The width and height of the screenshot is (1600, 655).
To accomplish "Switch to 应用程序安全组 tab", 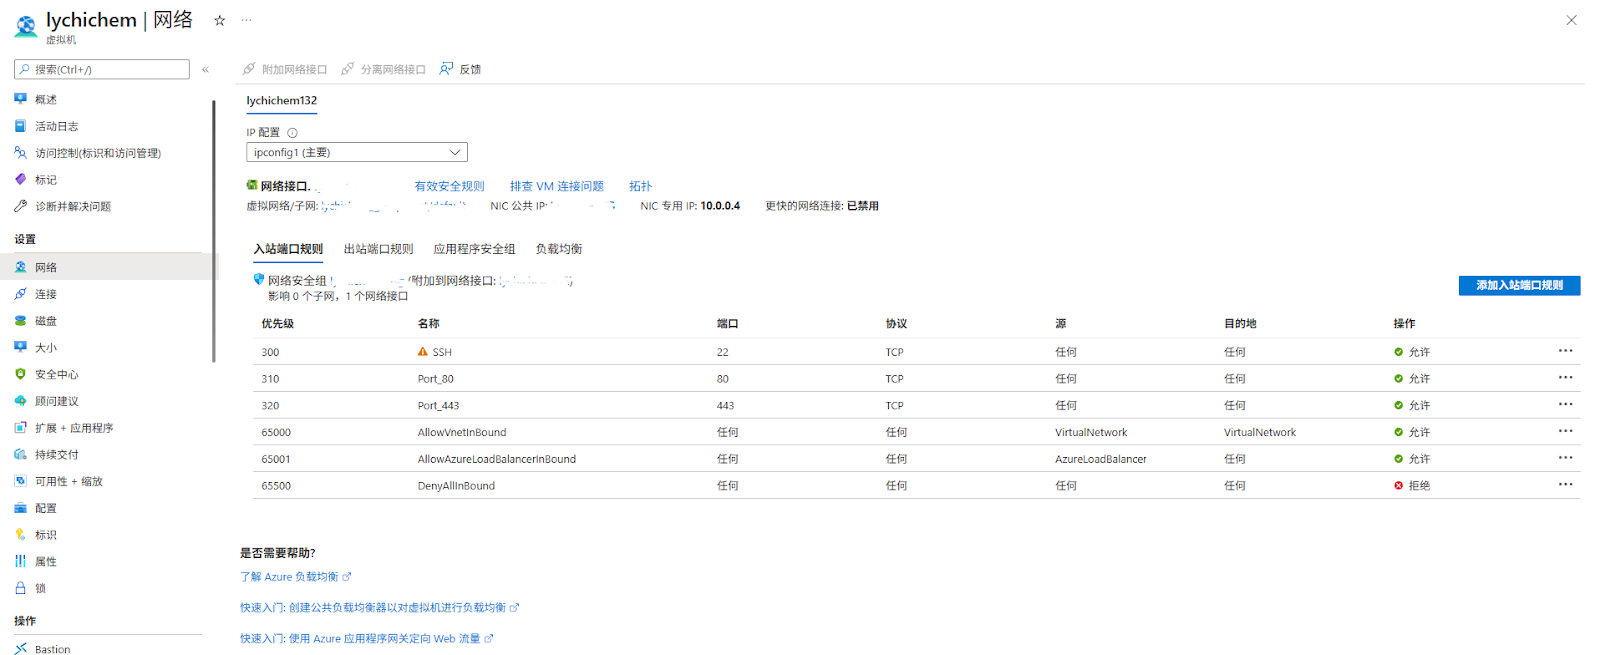I will pos(474,249).
